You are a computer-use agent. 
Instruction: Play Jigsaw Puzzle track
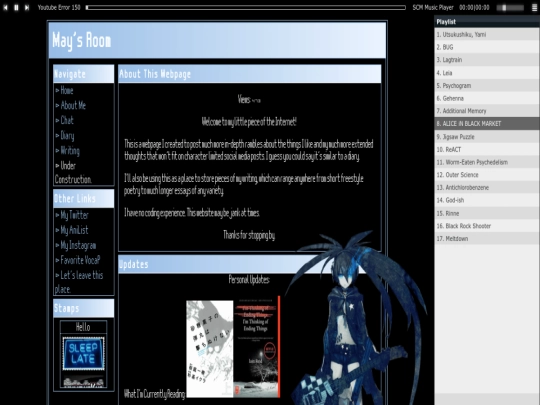[x=487, y=137]
